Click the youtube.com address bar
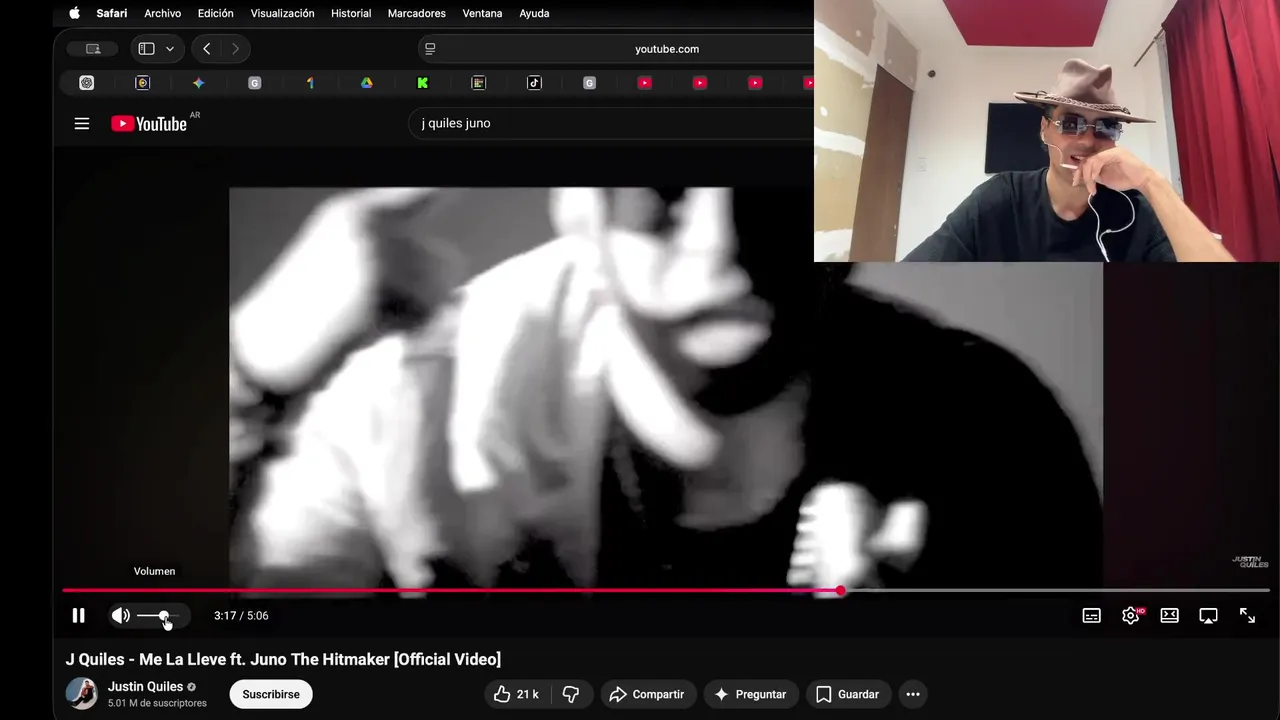 click(x=666, y=49)
